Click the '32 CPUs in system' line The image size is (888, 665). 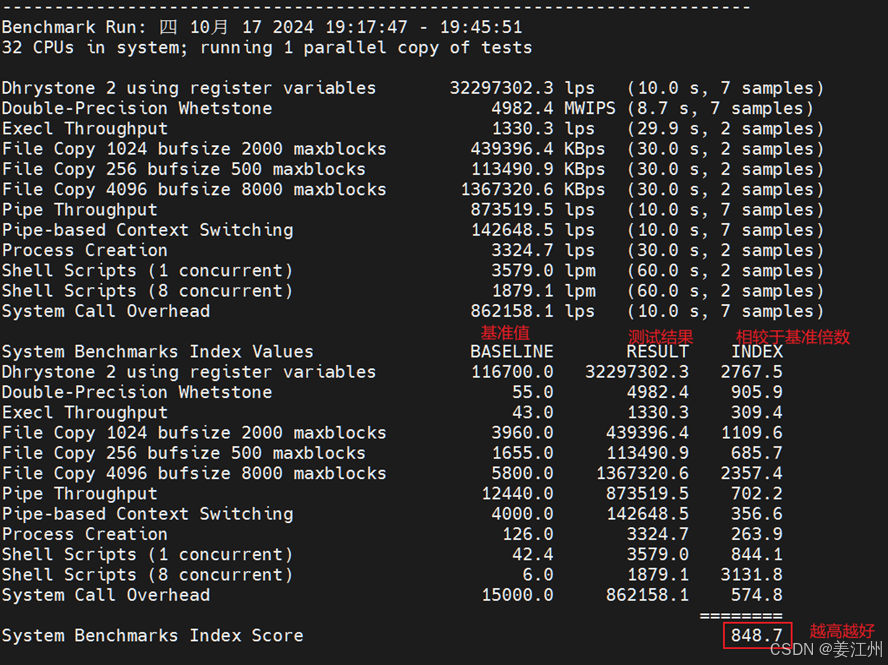[x=267, y=48]
